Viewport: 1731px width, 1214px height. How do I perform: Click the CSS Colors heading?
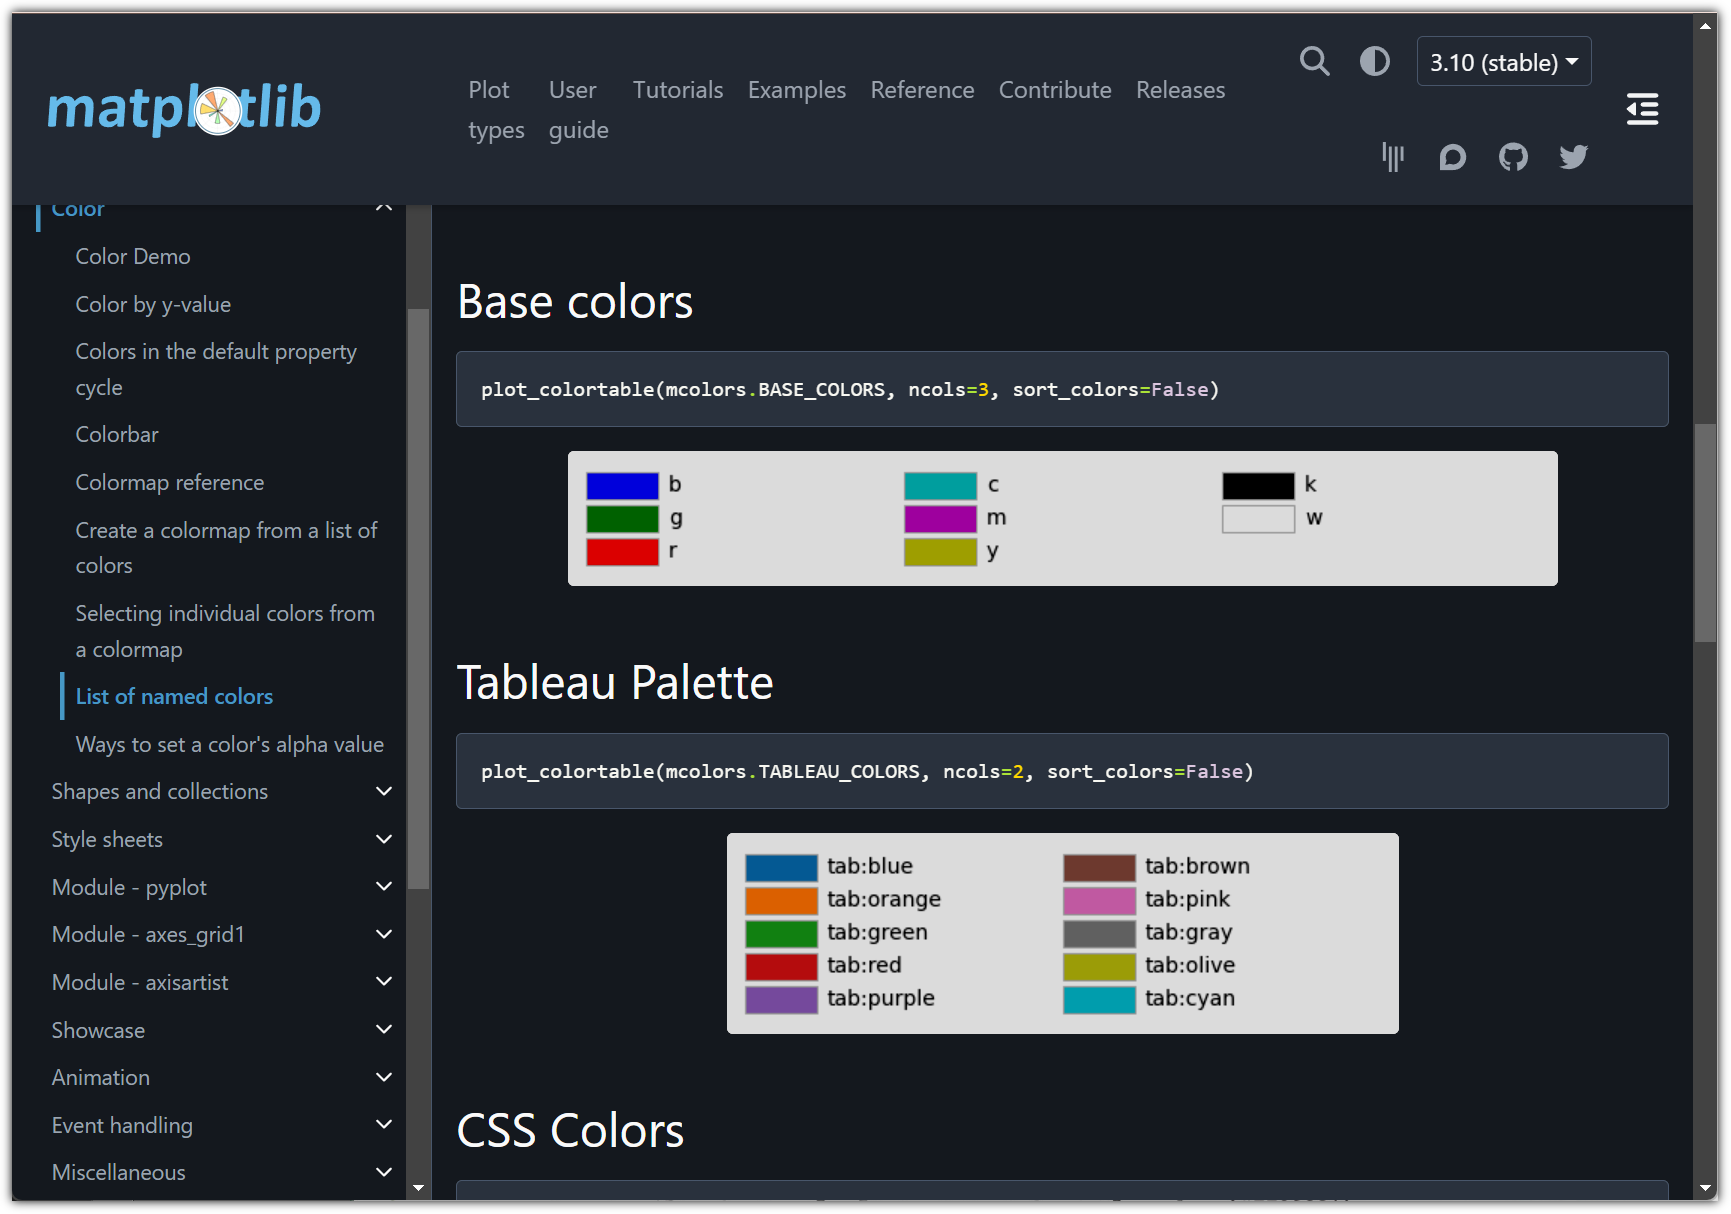point(570,1131)
